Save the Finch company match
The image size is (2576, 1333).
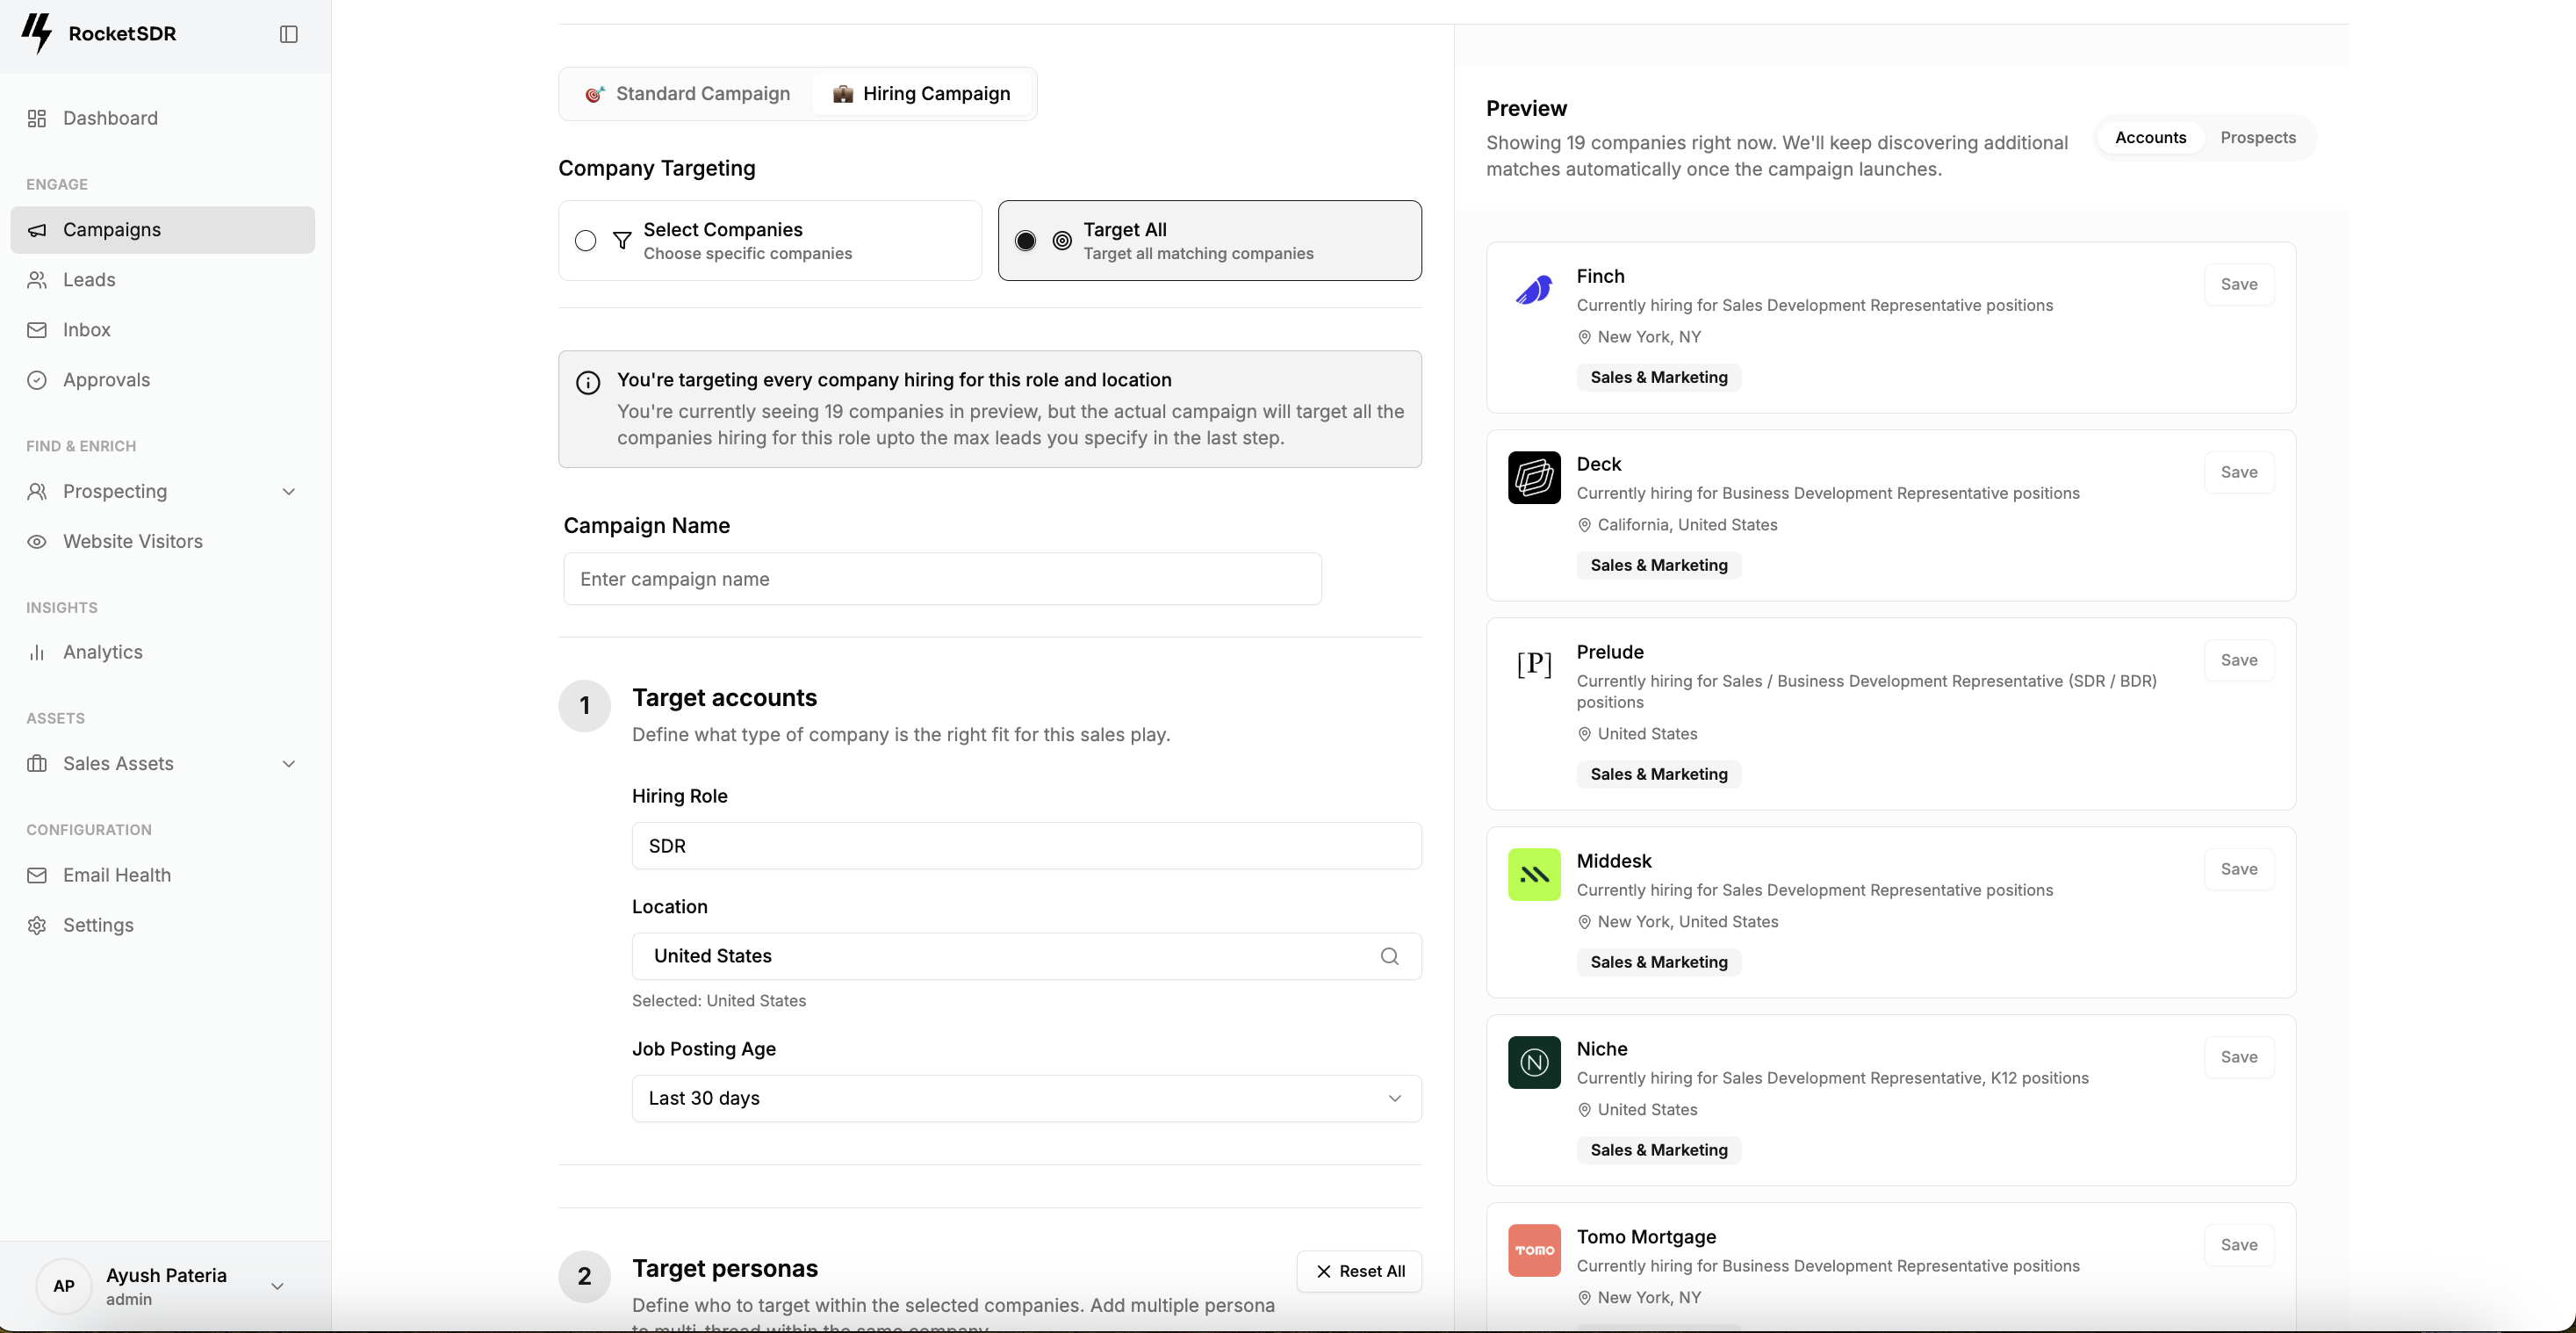point(2239,284)
